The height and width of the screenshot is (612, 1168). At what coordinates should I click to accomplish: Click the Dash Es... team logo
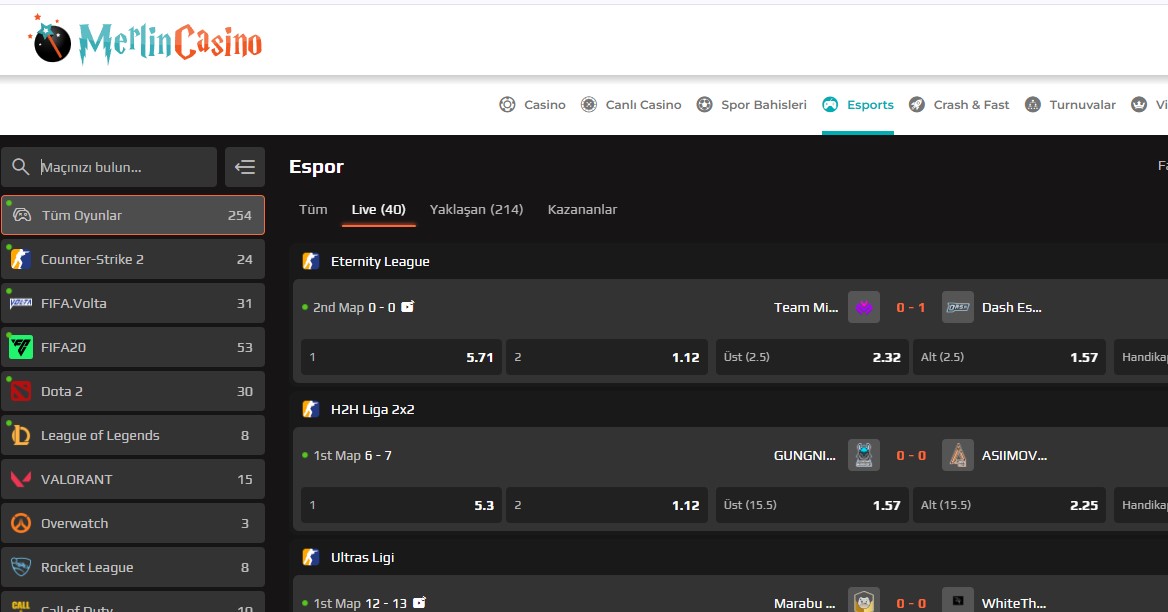pyautogui.click(x=958, y=307)
